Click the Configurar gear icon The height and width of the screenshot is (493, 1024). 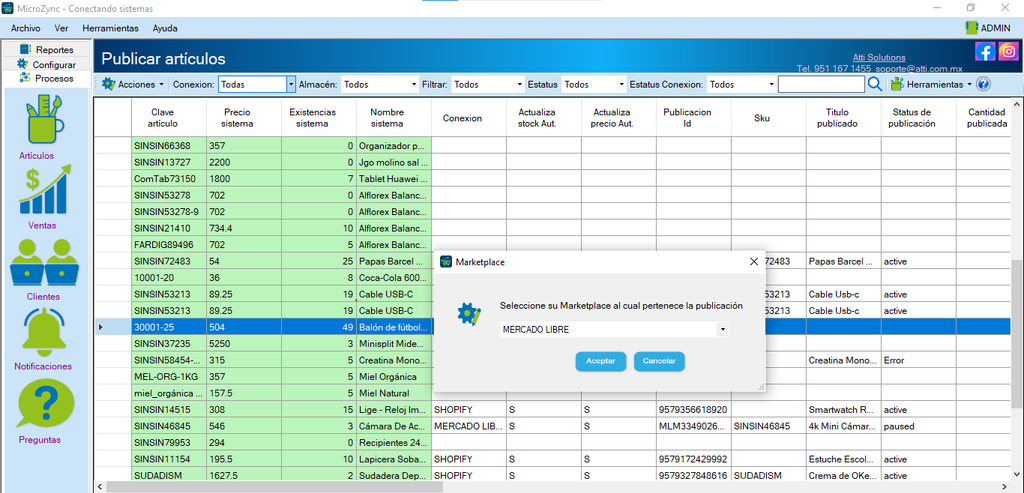(x=23, y=64)
